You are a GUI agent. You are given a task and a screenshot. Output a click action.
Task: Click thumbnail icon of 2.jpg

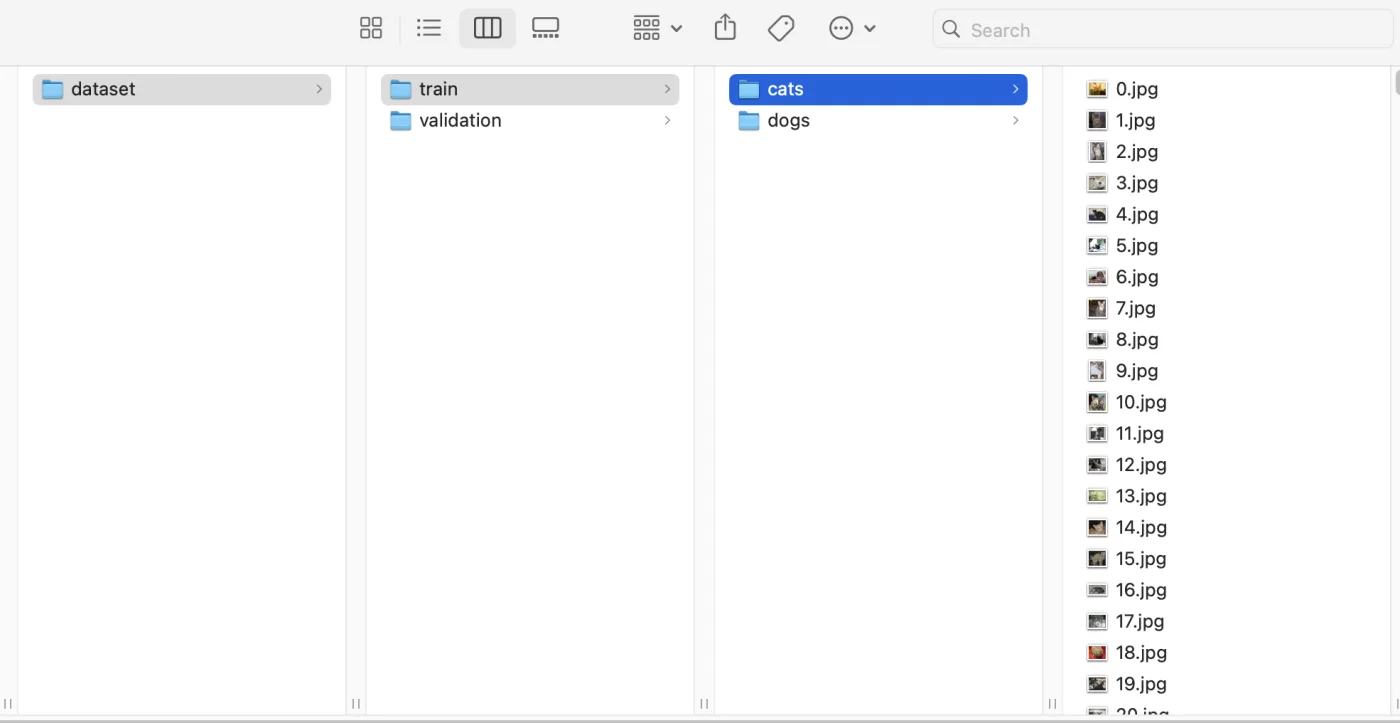[1097, 152]
